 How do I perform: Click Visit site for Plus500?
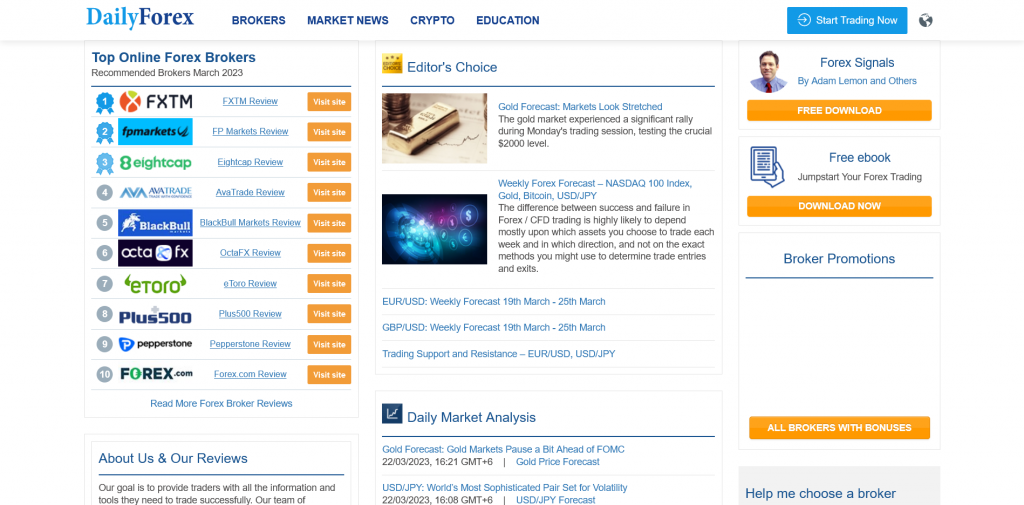(329, 314)
